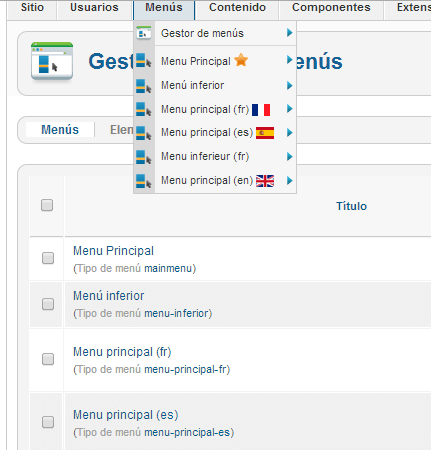Expand the Menu principal (en) submenu arrow

click(x=289, y=181)
